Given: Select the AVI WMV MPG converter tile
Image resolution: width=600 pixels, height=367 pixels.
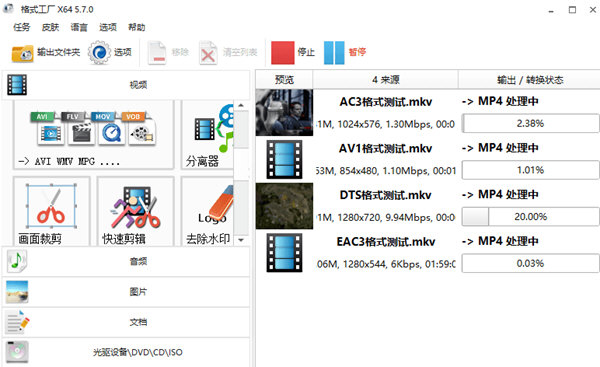Looking at the screenshot, I should pos(94,135).
